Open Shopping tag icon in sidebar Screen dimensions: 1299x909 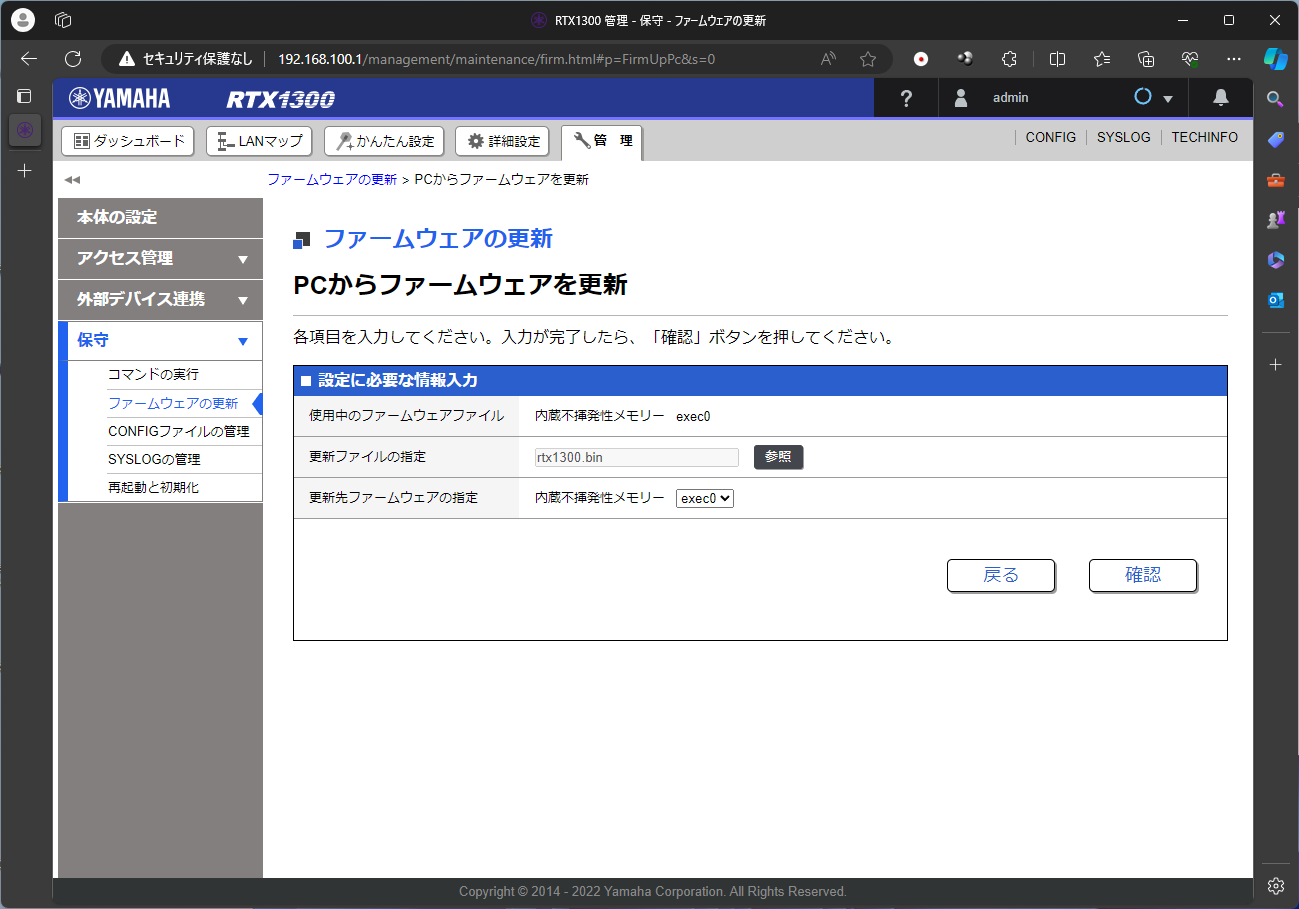[x=1275, y=139]
